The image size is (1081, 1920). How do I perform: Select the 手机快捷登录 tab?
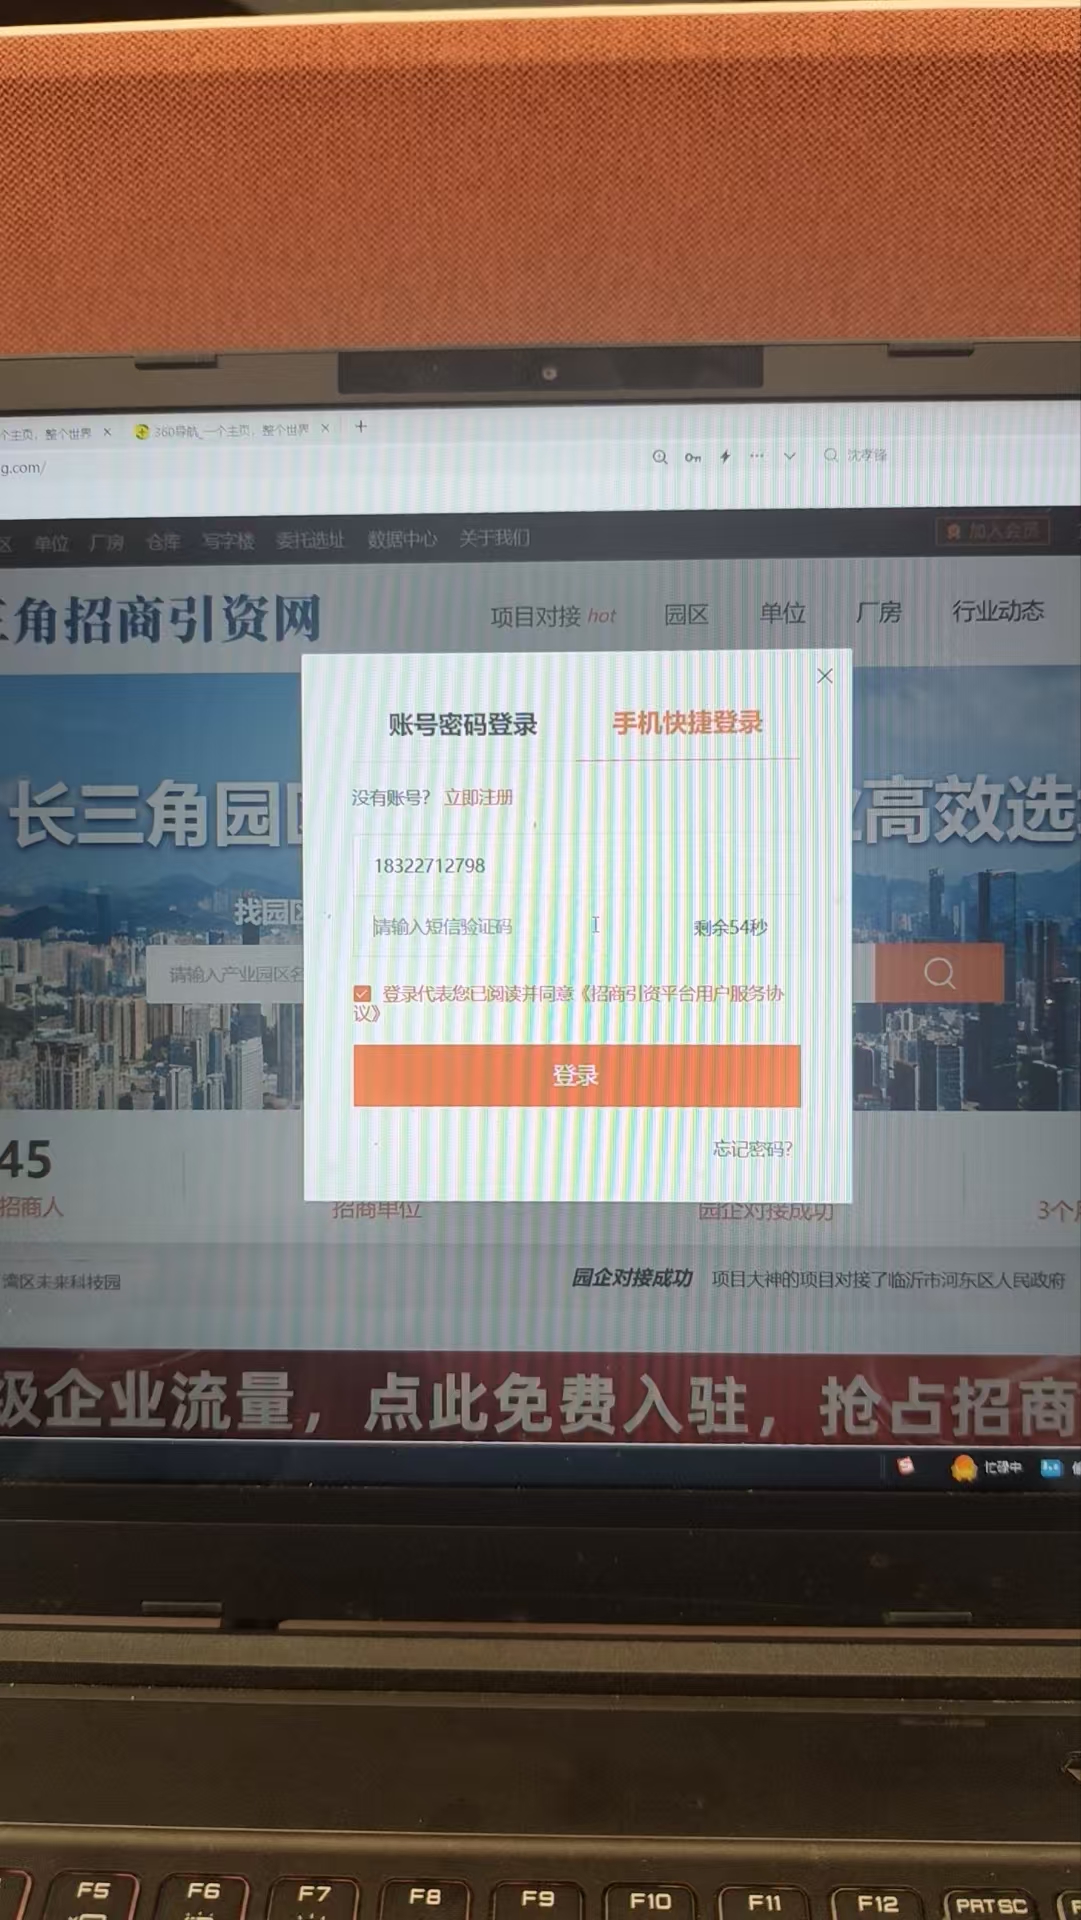coord(688,723)
